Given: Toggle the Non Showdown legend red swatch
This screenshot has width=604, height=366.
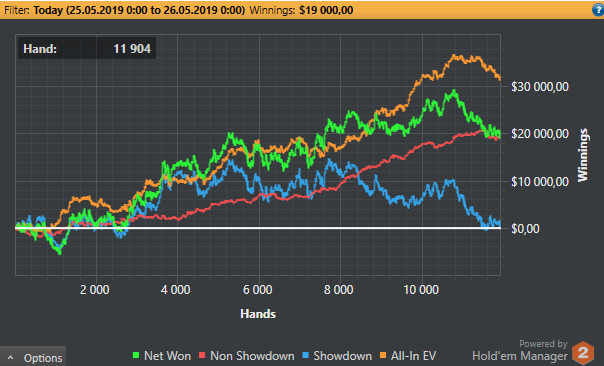Looking at the screenshot, I should 202,355.
